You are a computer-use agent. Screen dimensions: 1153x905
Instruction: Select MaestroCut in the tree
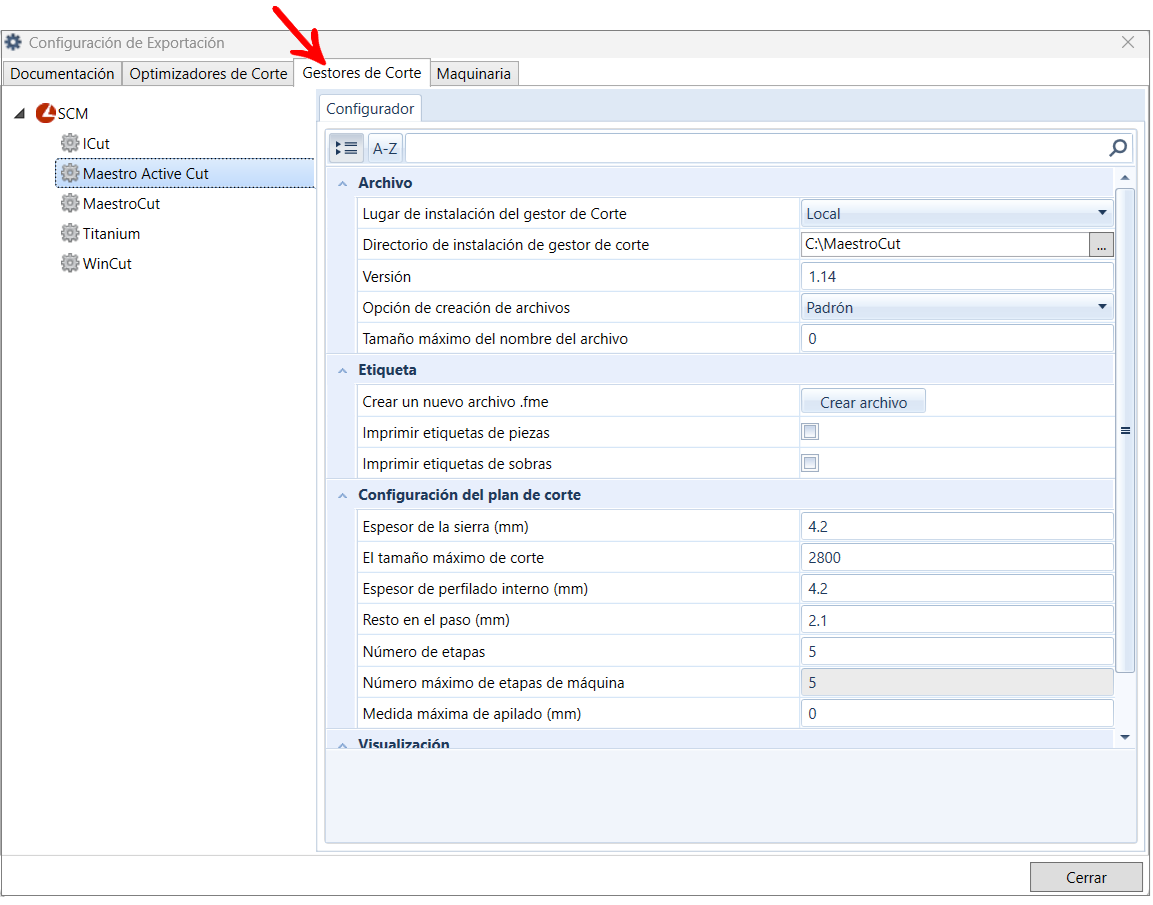121,204
